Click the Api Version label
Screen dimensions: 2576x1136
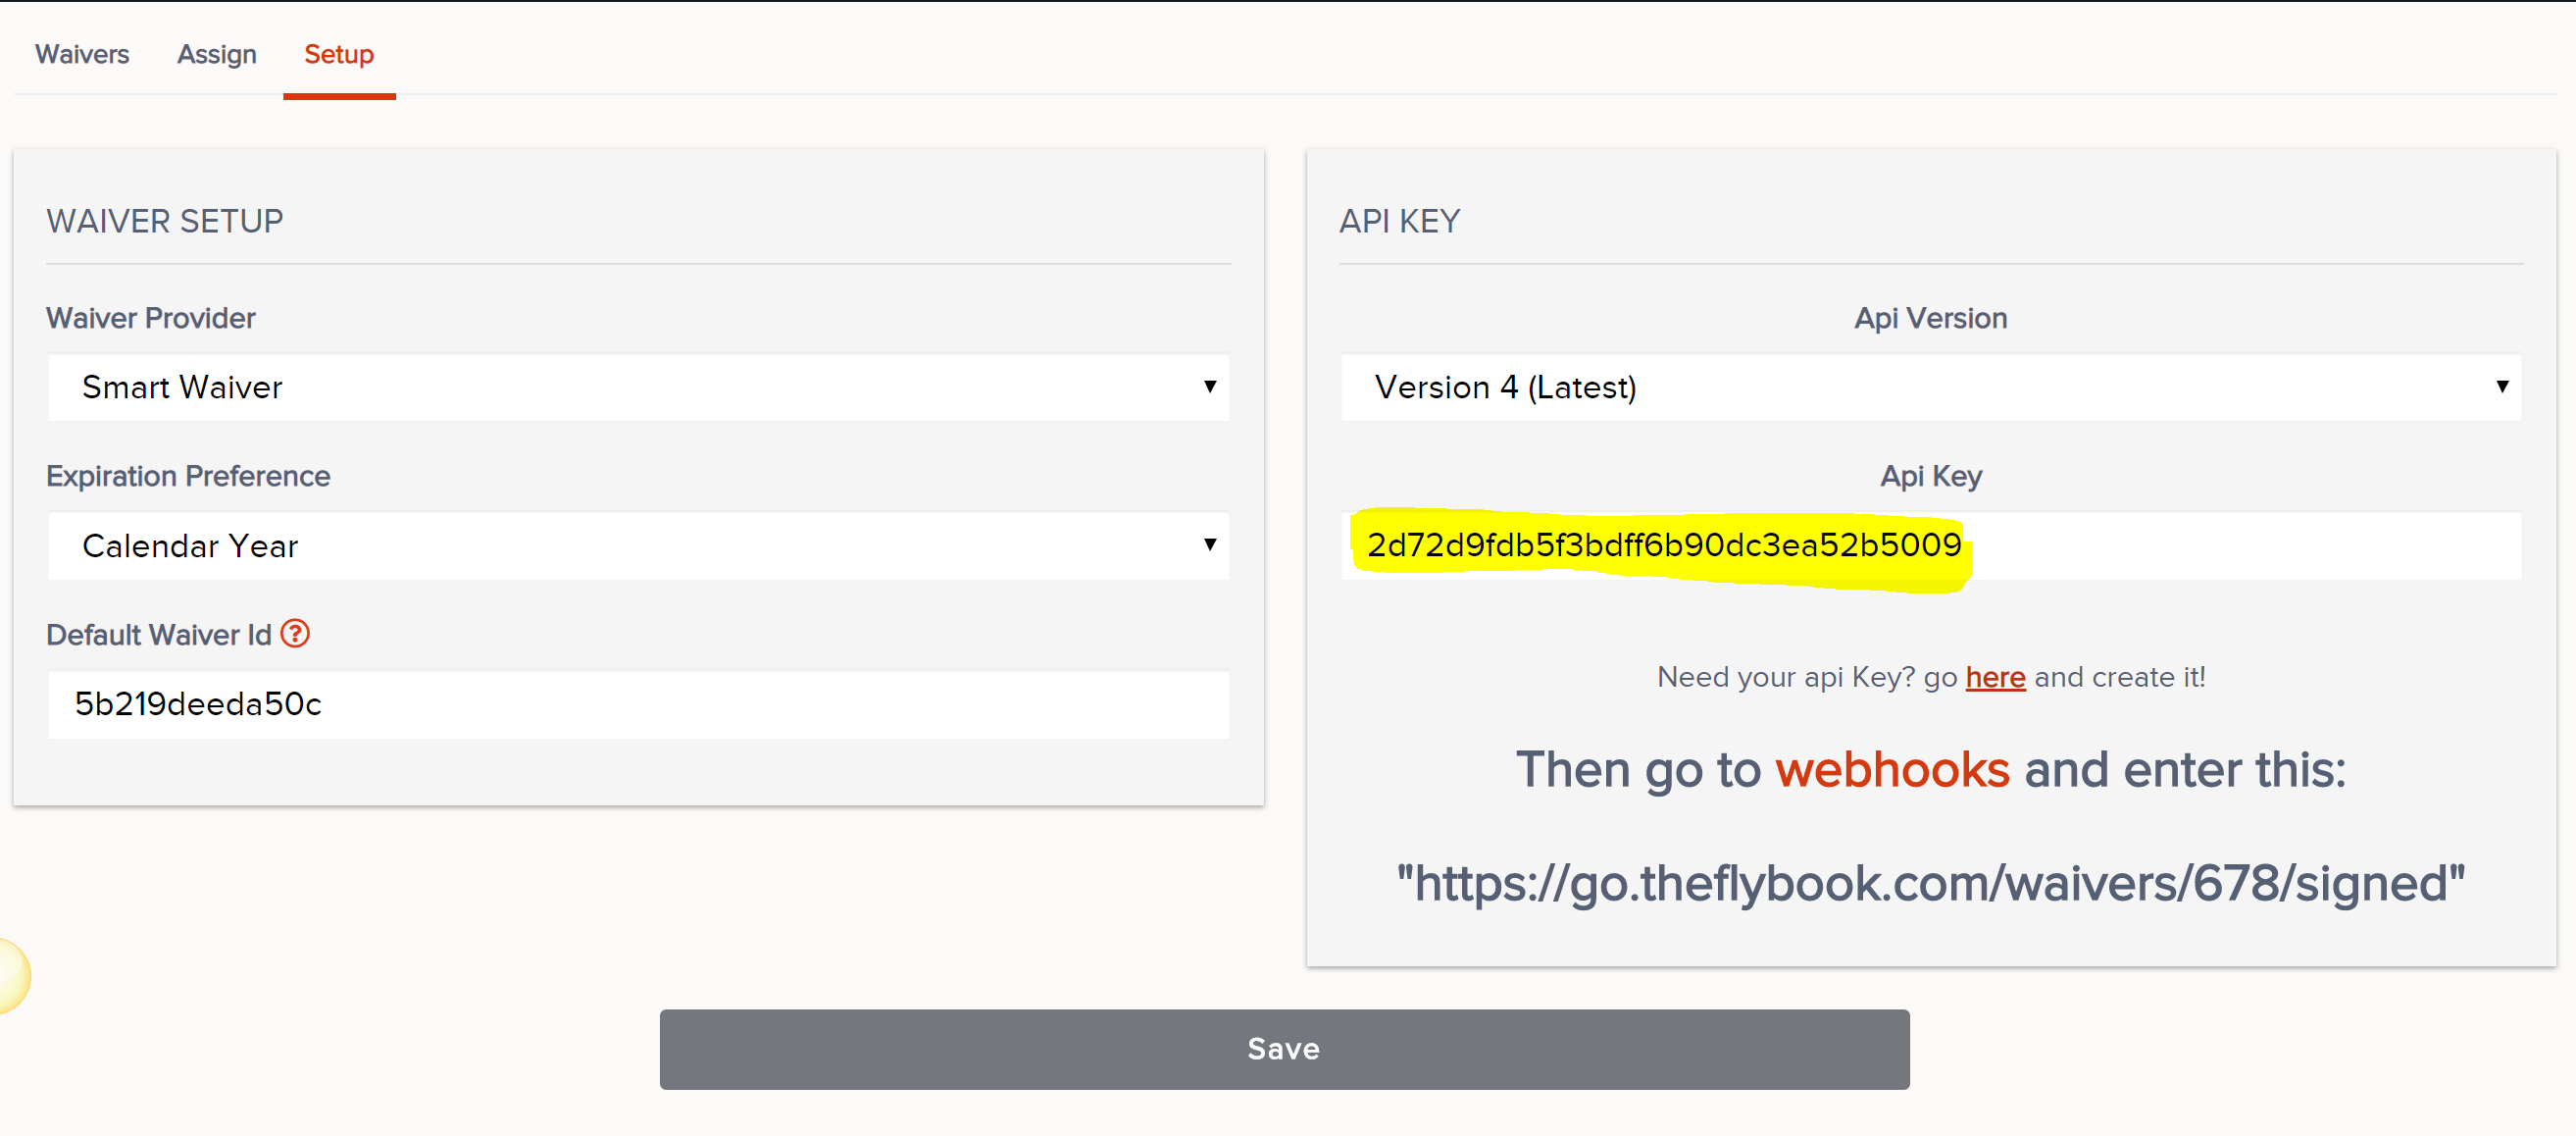click(x=1930, y=318)
